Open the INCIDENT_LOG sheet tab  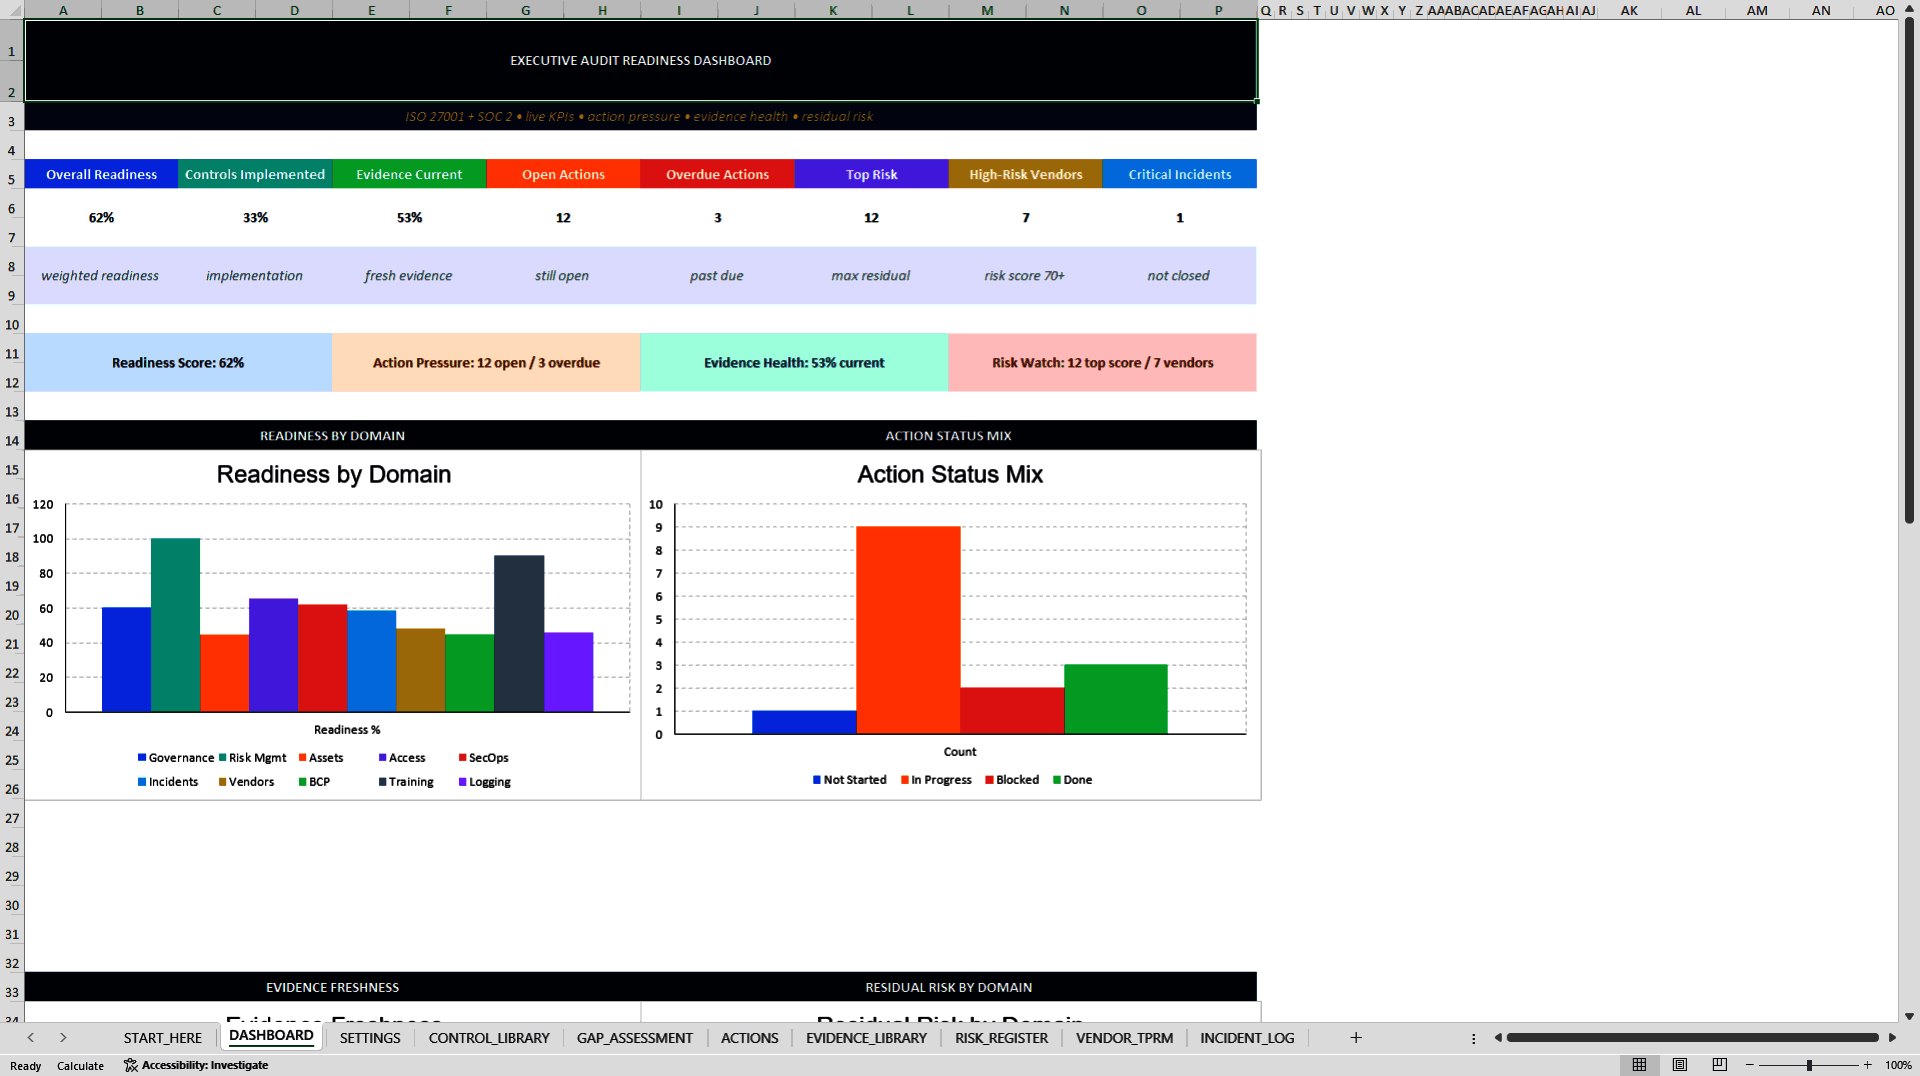pyautogui.click(x=1247, y=1038)
